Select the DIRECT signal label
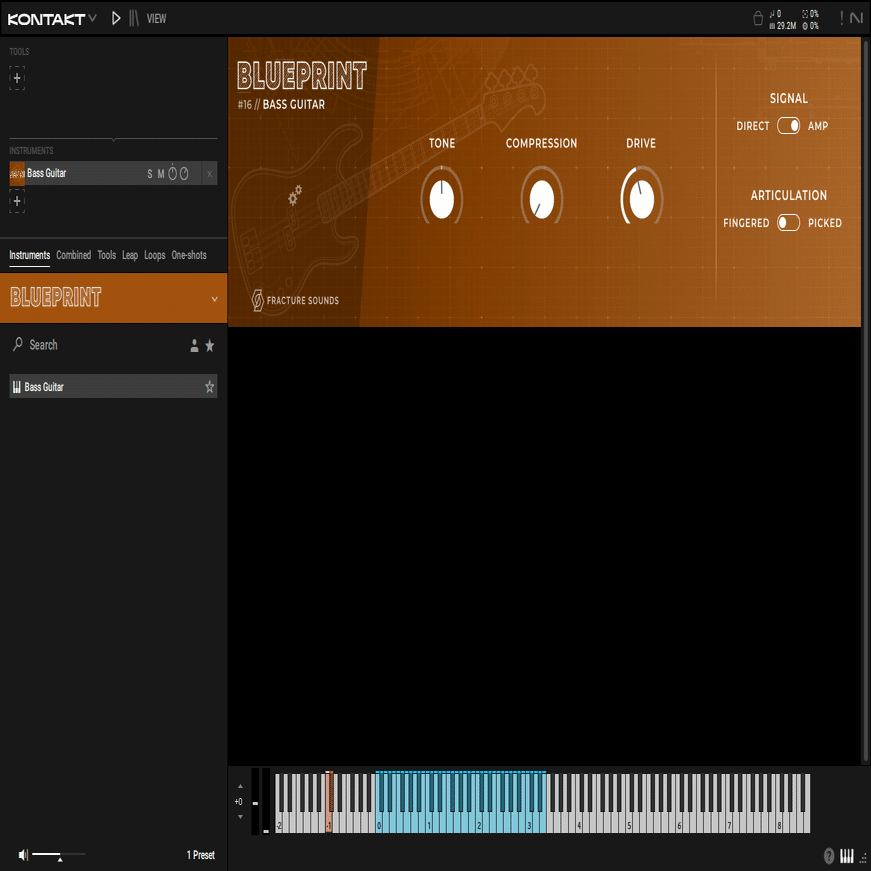Screen dimensions: 871x871 point(753,126)
